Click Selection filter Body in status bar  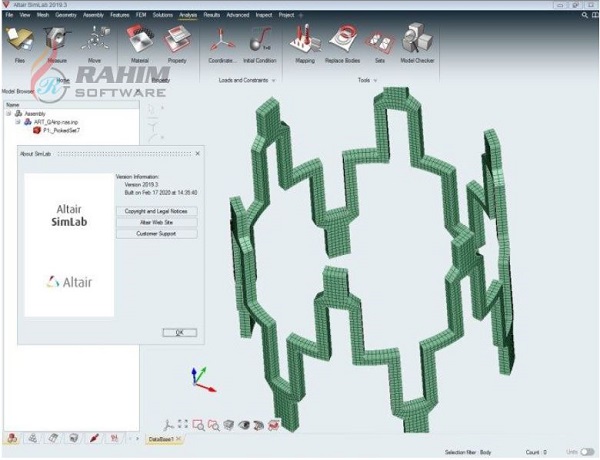468,452
